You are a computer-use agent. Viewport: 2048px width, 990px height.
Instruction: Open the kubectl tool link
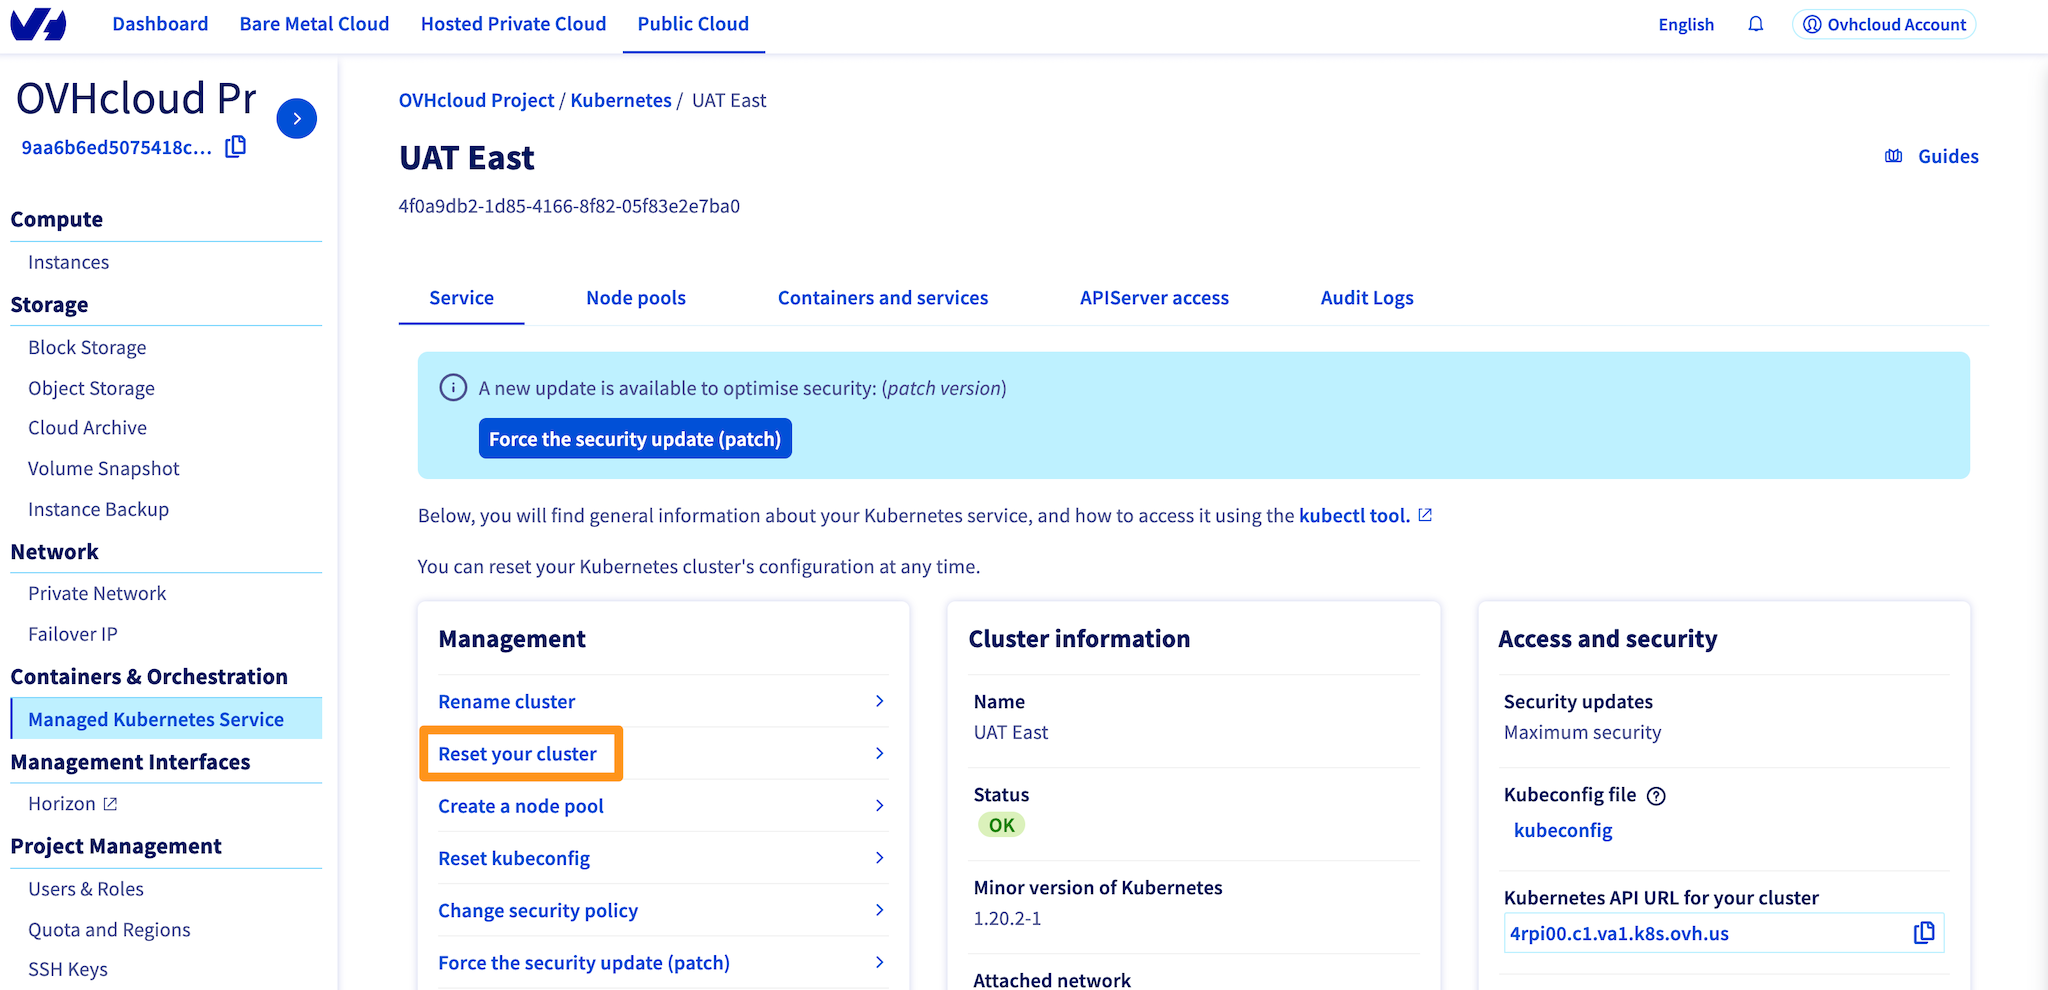[1354, 515]
